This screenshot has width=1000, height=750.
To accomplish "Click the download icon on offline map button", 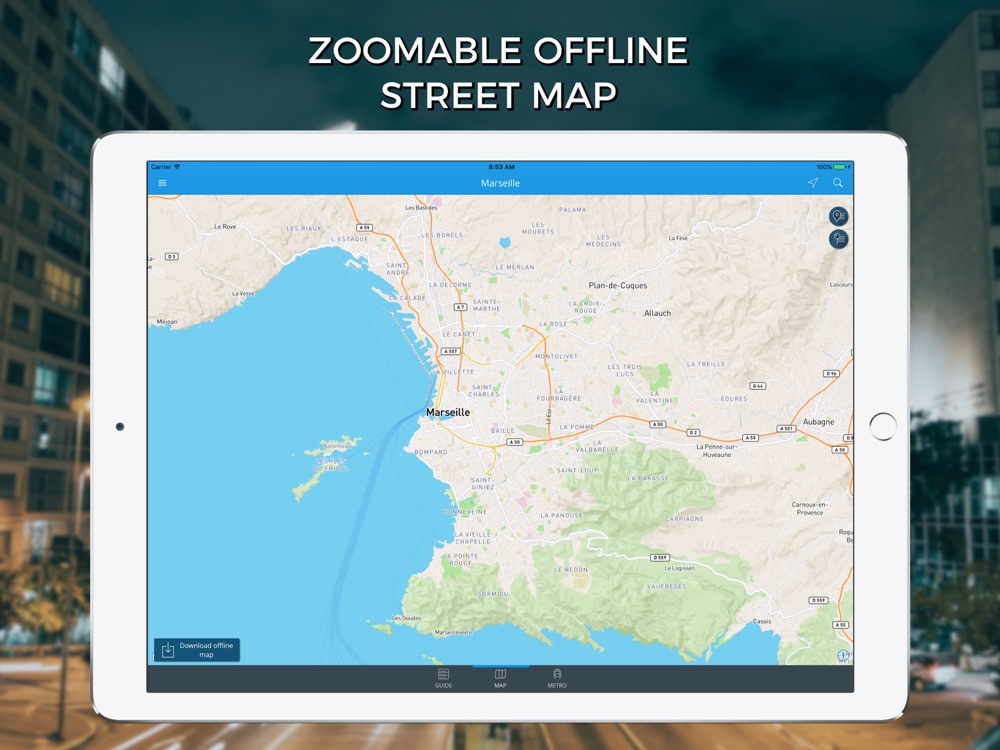I will pyautogui.click(x=168, y=650).
